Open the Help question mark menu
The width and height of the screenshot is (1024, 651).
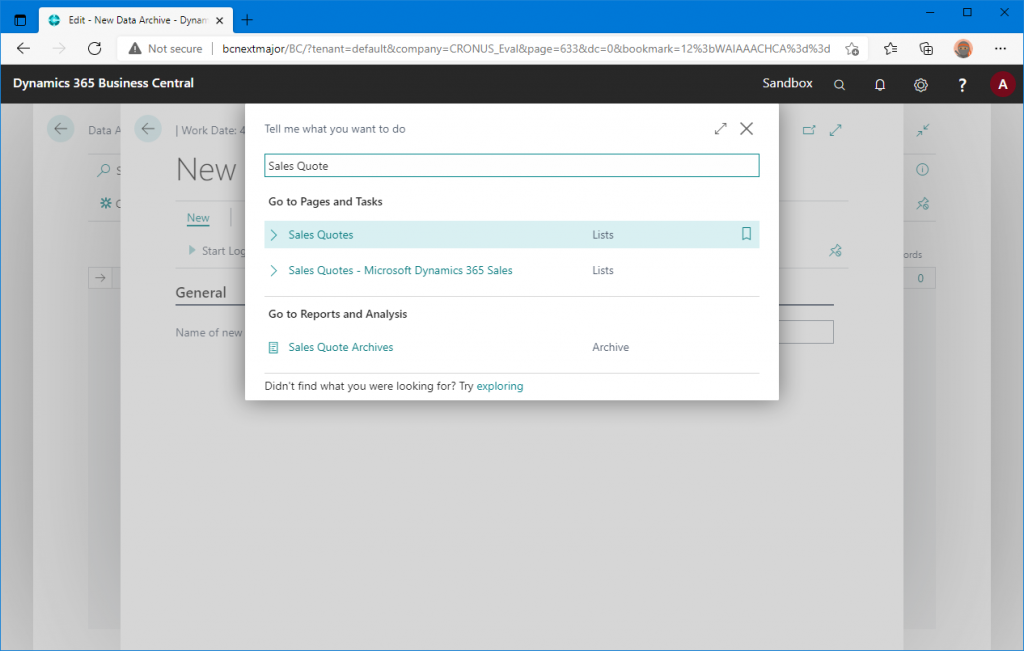962,84
